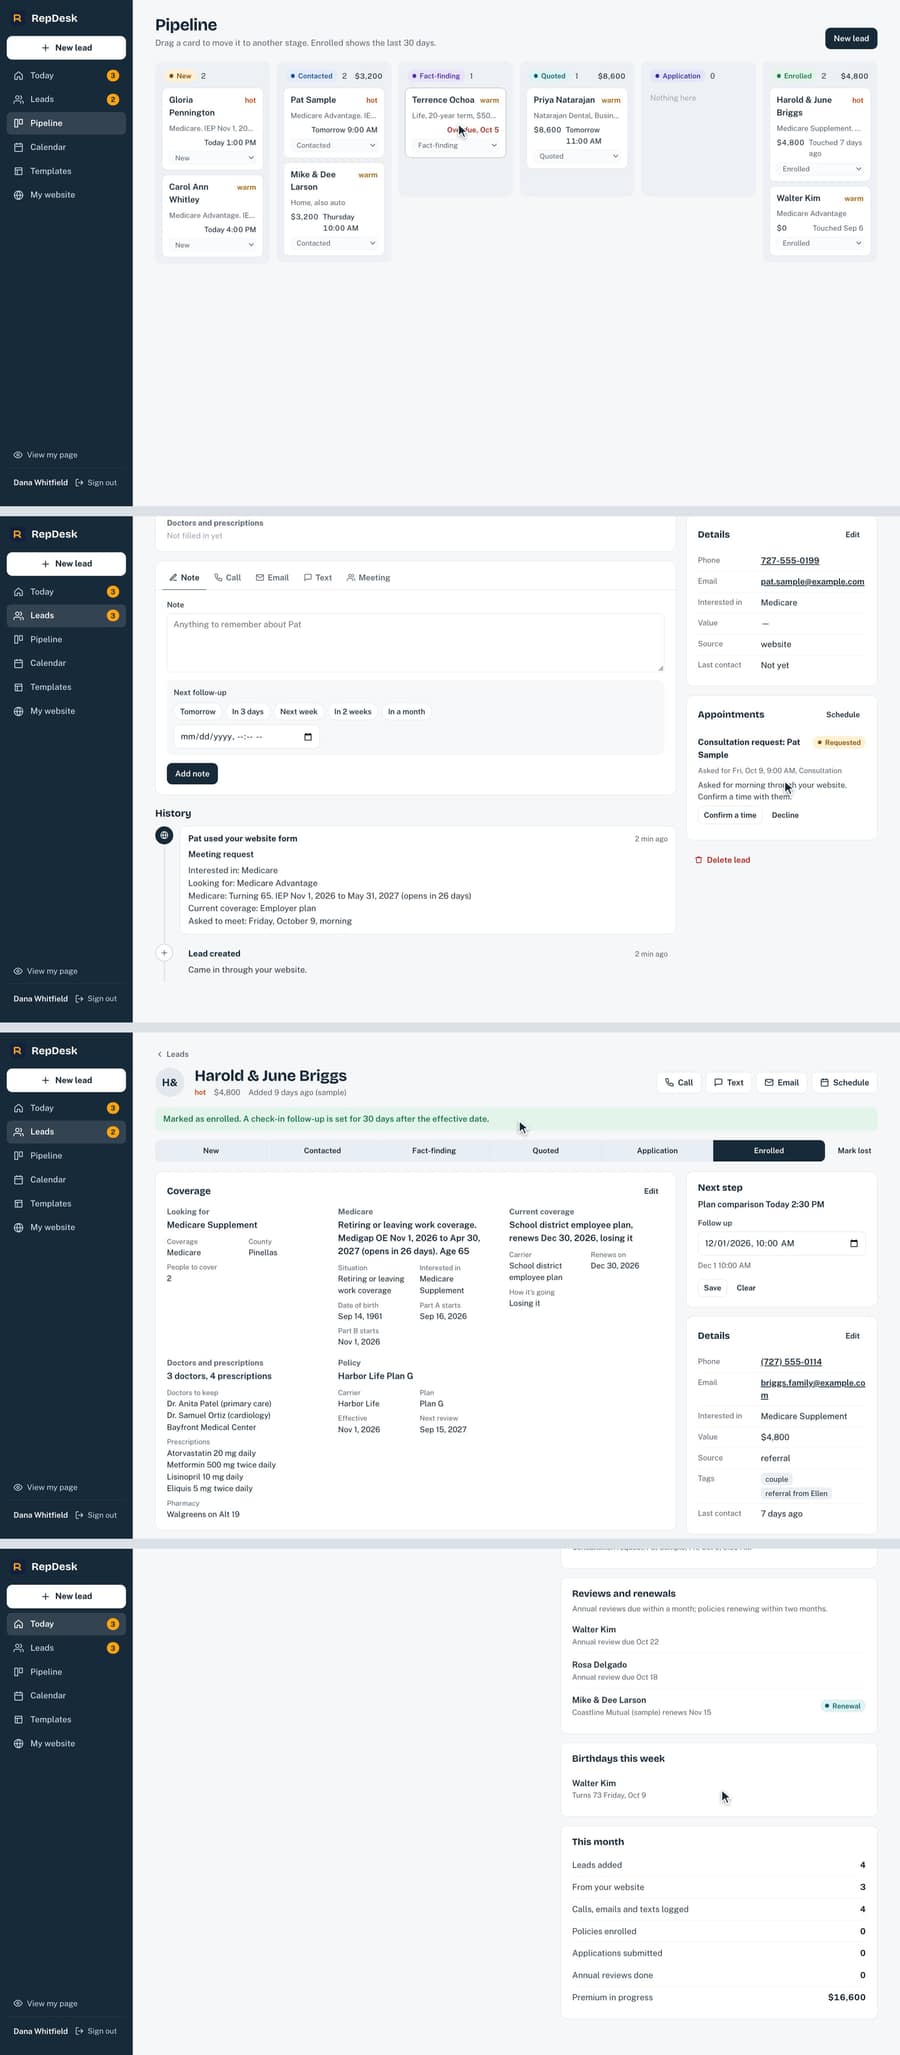Switch to the Note tab
This screenshot has height=2055, width=900.
184,578
